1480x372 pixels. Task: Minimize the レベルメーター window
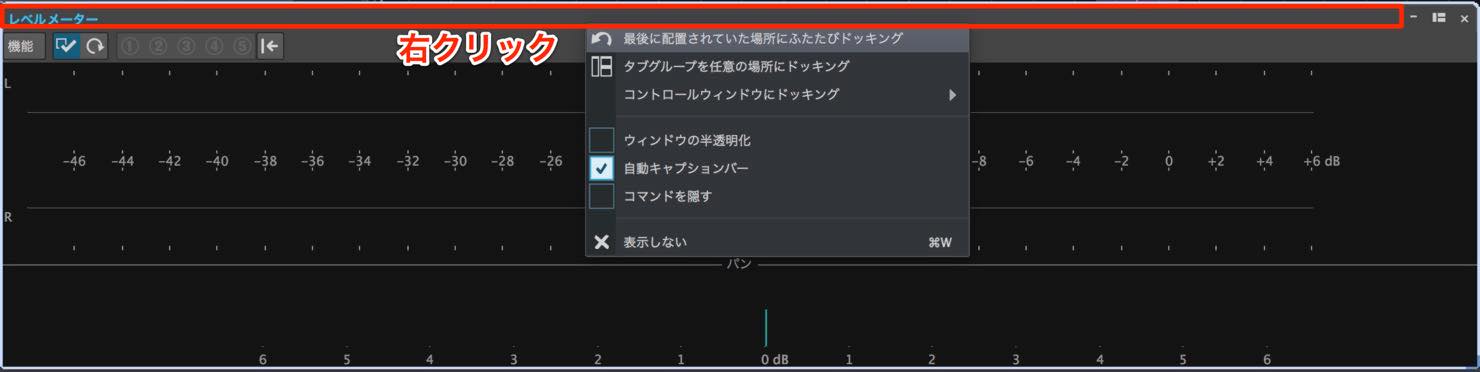(x=1414, y=17)
